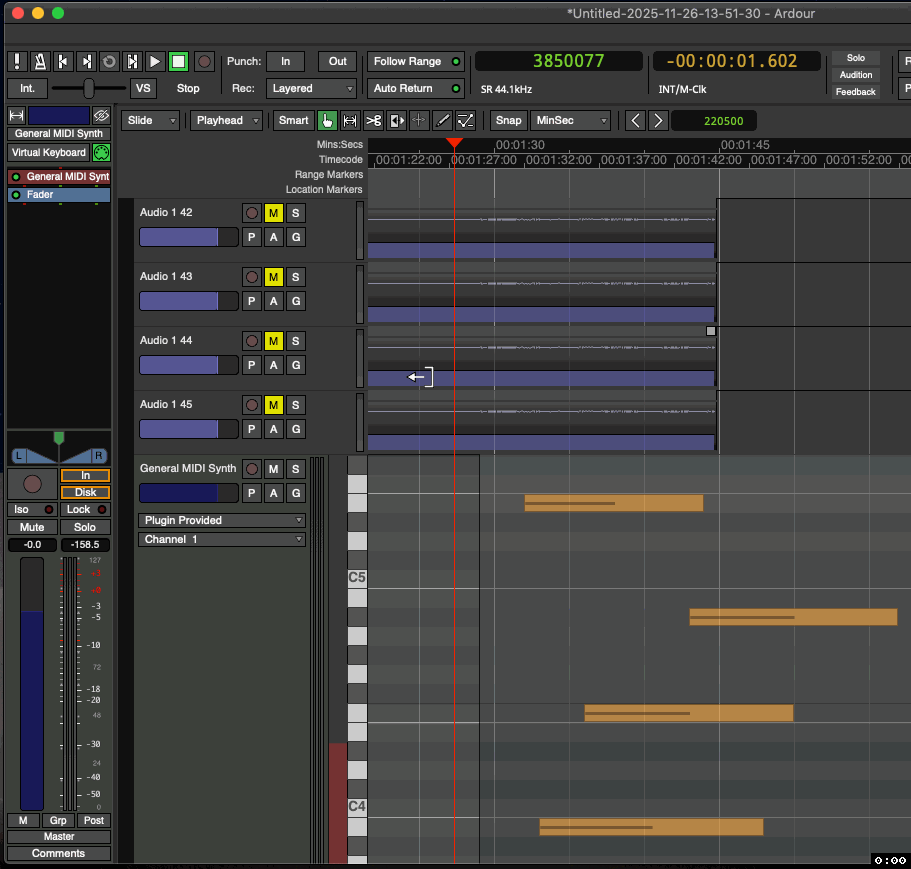Image resolution: width=911 pixels, height=869 pixels.
Task: Click the red playhead marker on timeline
Action: tap(455, 144)
